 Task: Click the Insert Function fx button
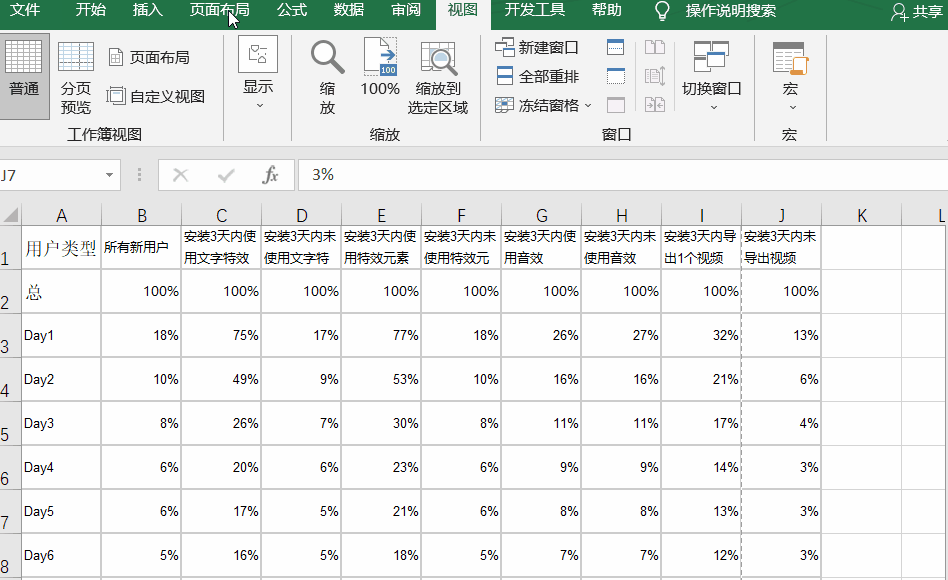pyautogui.click(x=270, y=175)
